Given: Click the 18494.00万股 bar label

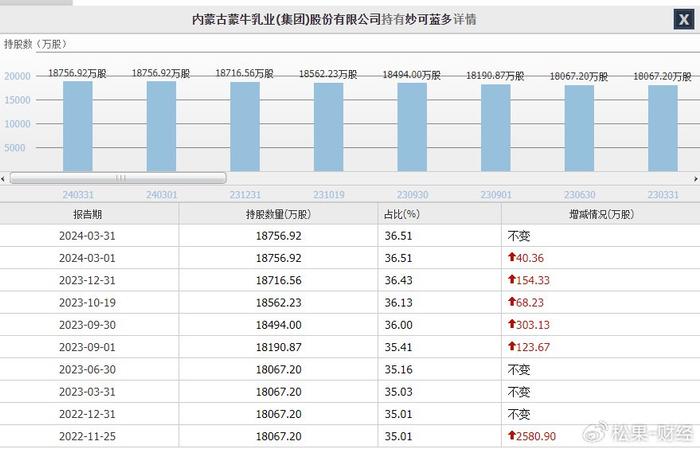Looking at the screenshot, I should pos(412,75).
